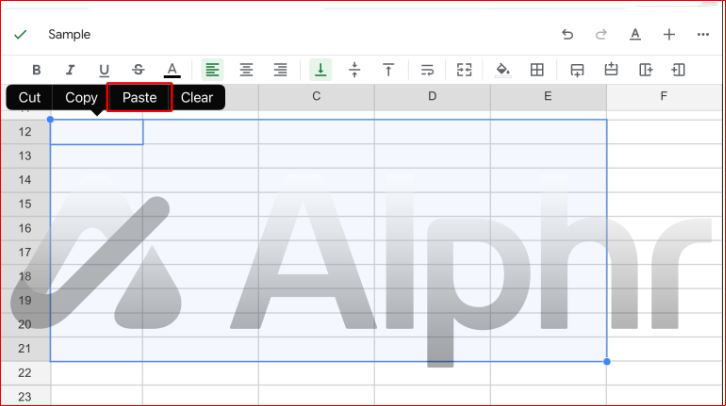
Task: Toggle text wrapping
Action: pos(427,70)
